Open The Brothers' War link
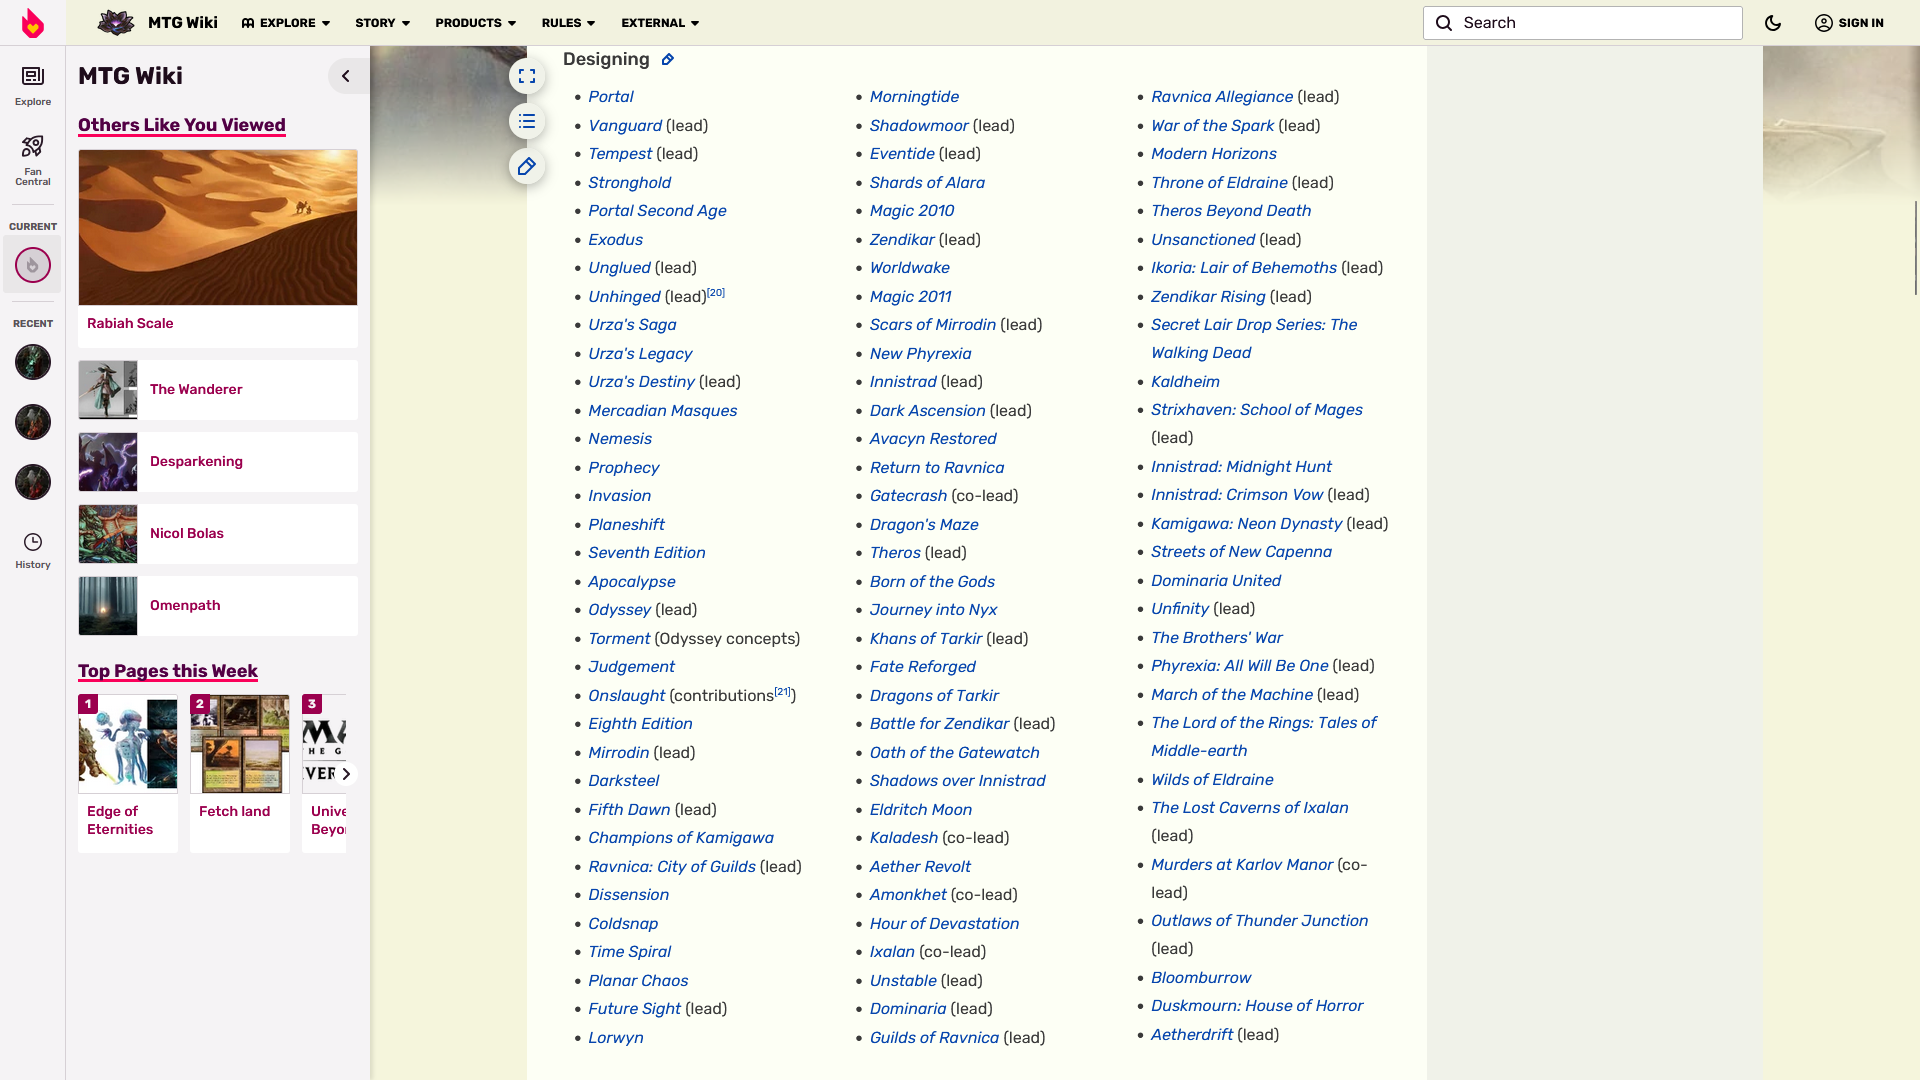The image size is (1920, 1080). 1217,638
